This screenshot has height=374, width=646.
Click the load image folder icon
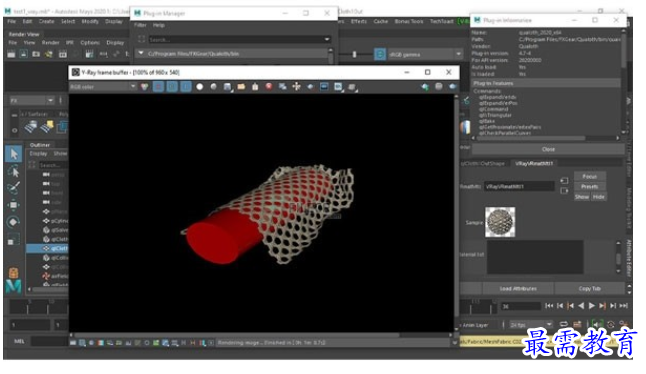(x=241, y=86)
